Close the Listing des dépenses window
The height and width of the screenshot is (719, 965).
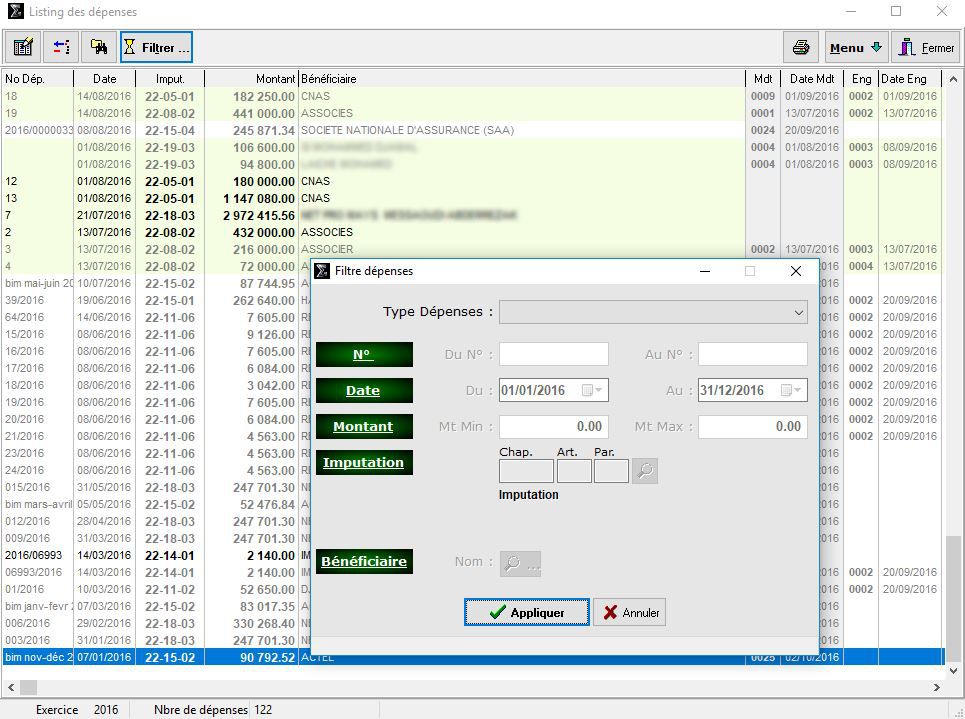click(x=942, y=11)
